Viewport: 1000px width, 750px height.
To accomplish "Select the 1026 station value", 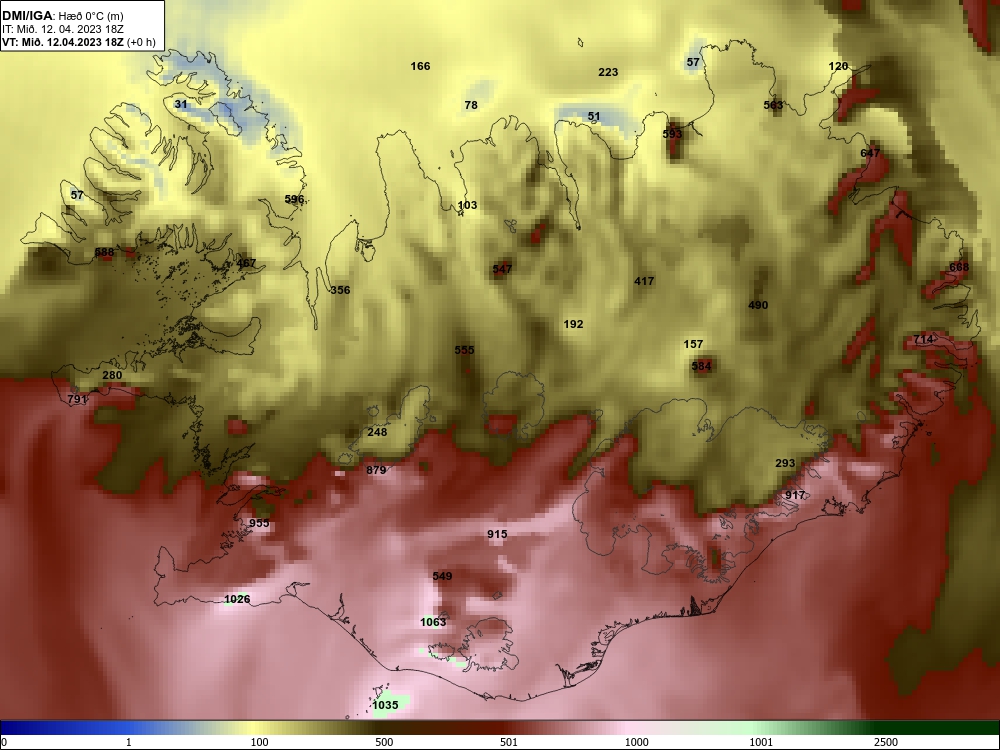I will [237, 599].
